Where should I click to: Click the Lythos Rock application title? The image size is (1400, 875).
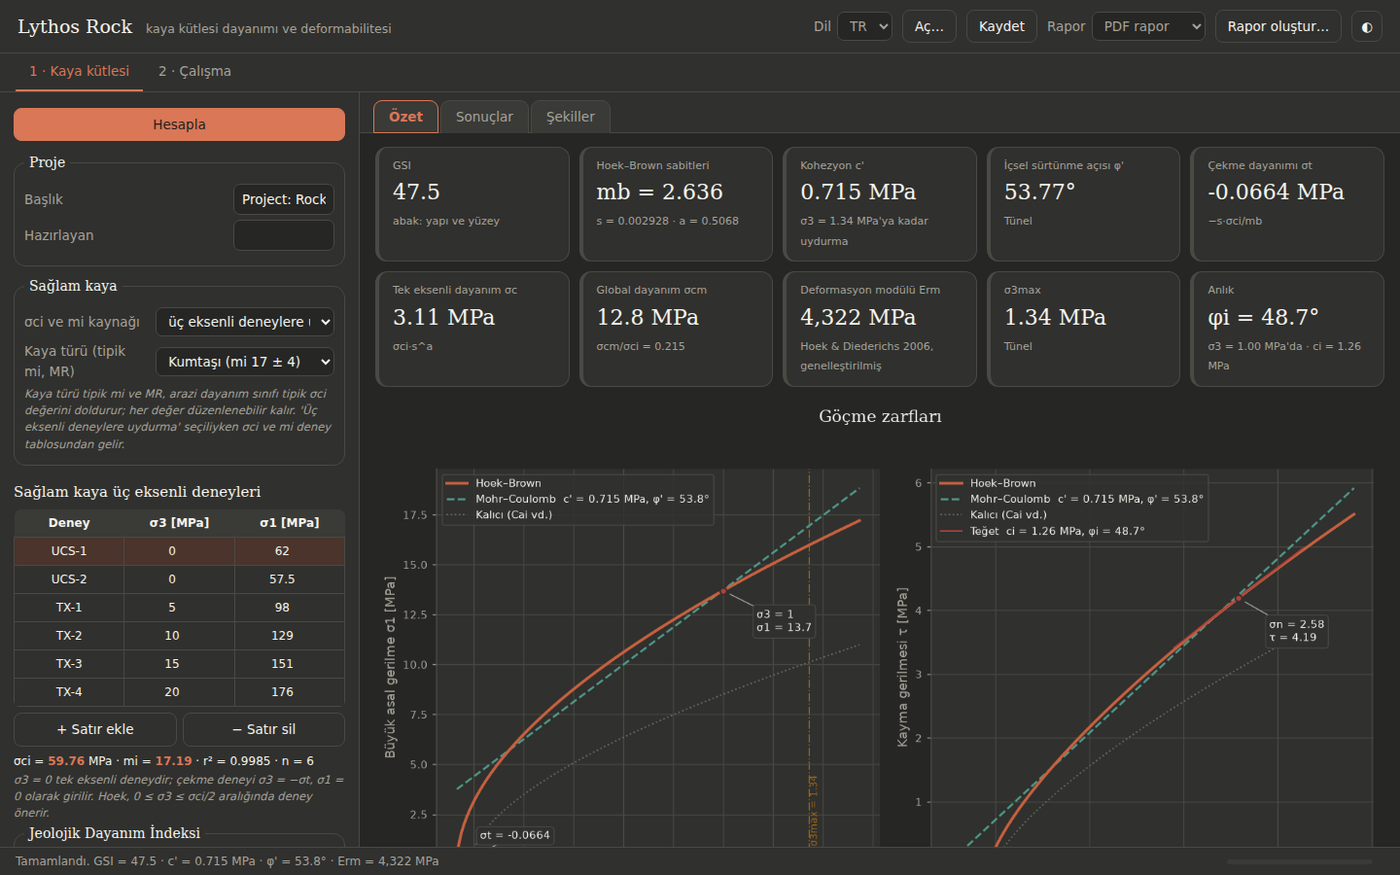tap(75, 27)
